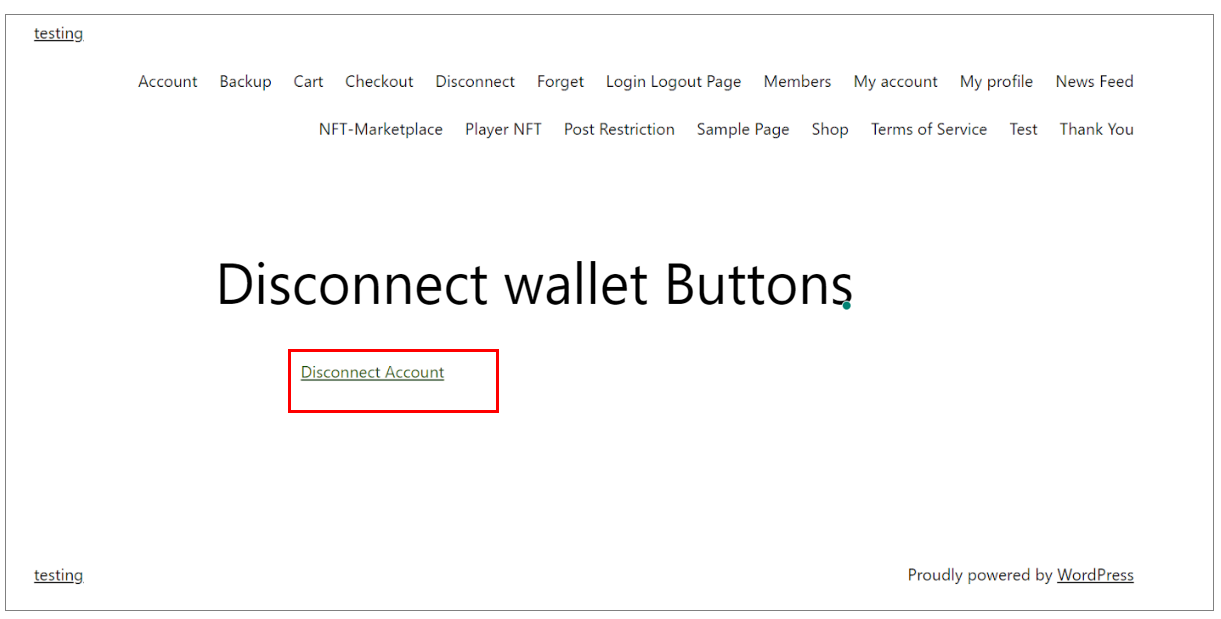Screen dimensions: 1221x619
Task: Open the Sample Page link
Action: (x=743, y=129)
